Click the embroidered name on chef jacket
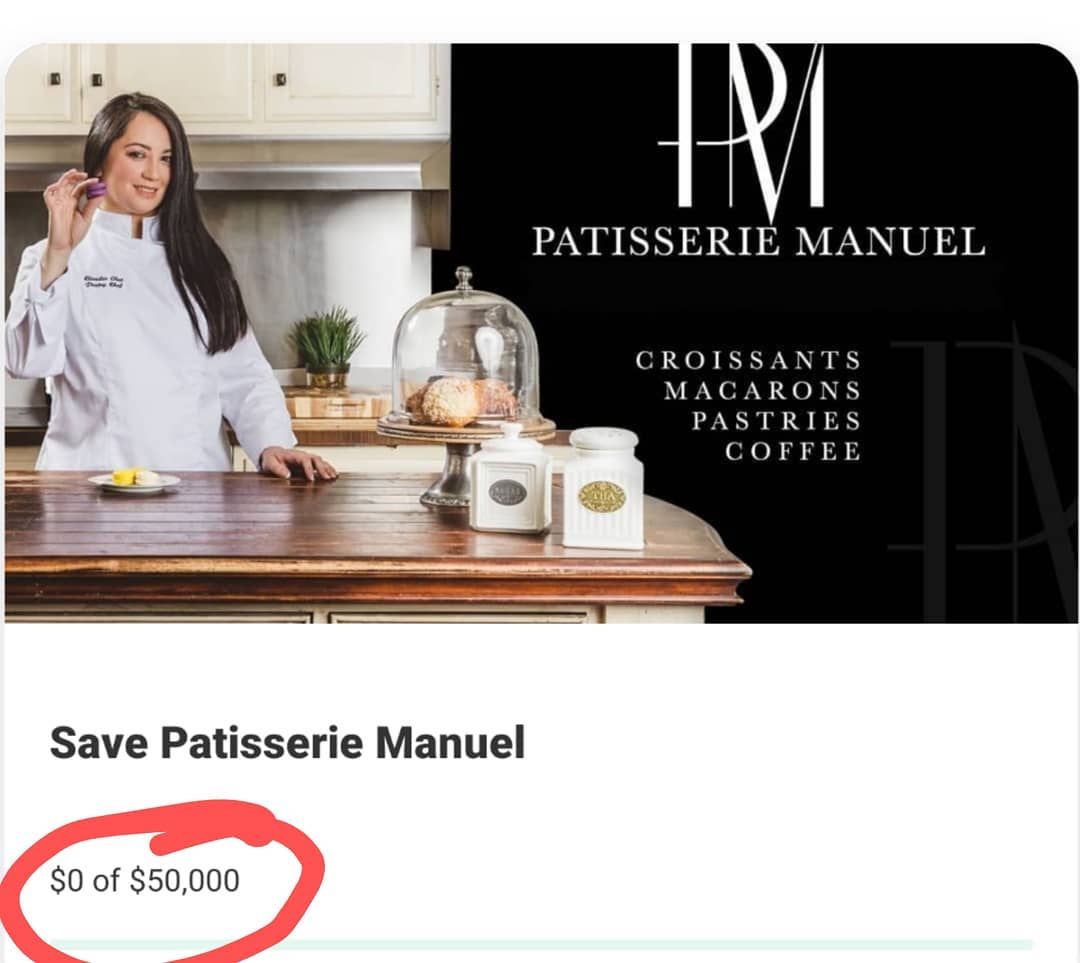The height and width of the screenshot is (963, 1080). pyautogui.click(x=103, y=281)
